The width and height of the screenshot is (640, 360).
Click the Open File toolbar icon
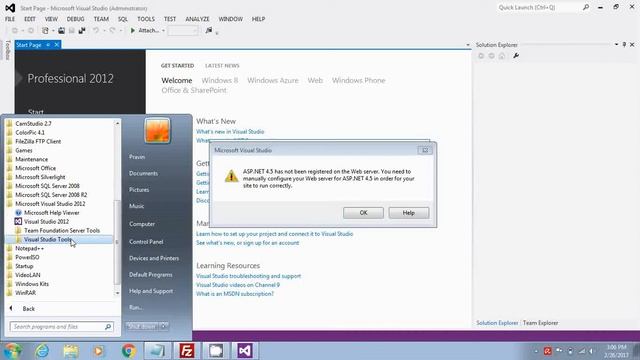tap(61, 31)
